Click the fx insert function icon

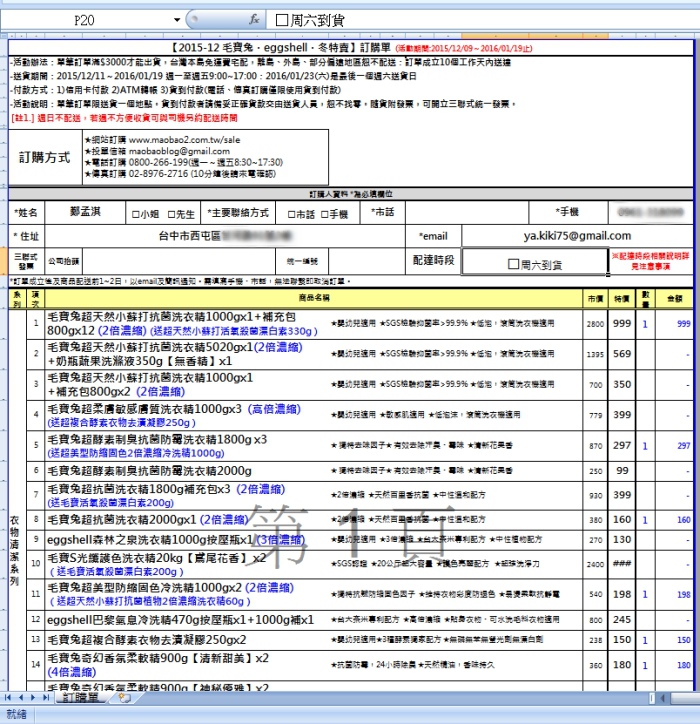tap(254, 19)
